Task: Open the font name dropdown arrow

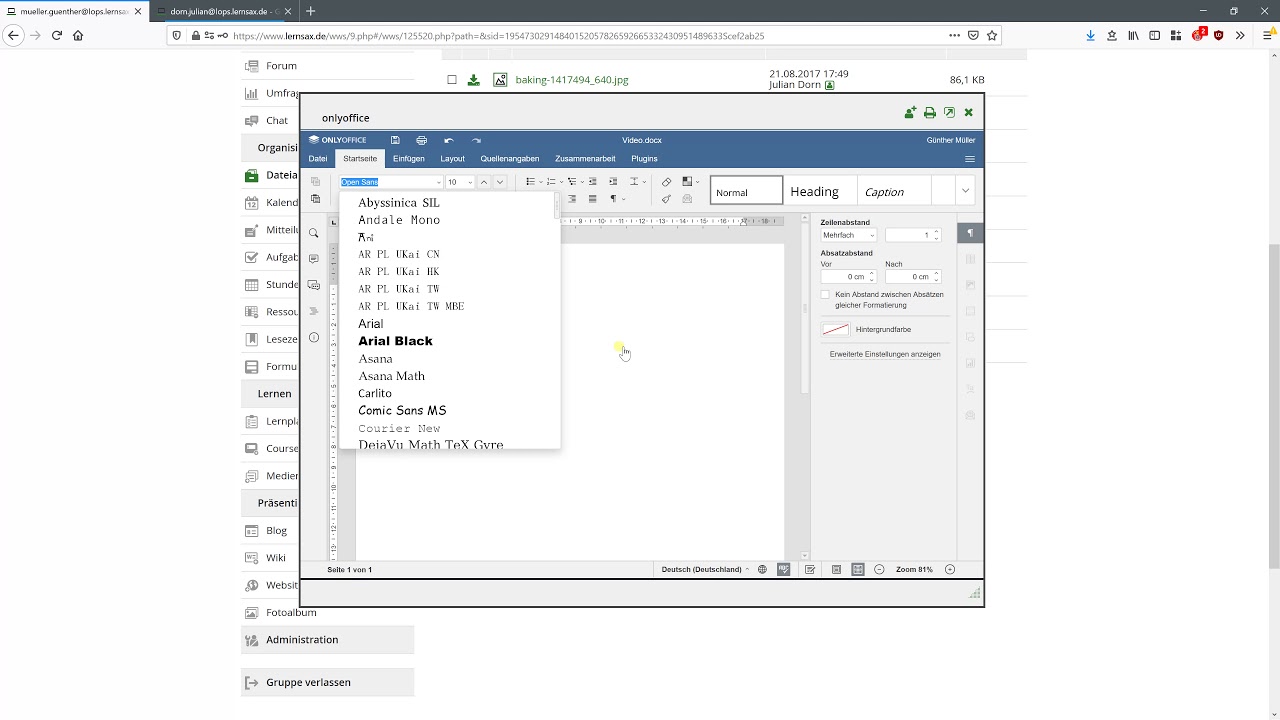Action: tap(438, 182)
